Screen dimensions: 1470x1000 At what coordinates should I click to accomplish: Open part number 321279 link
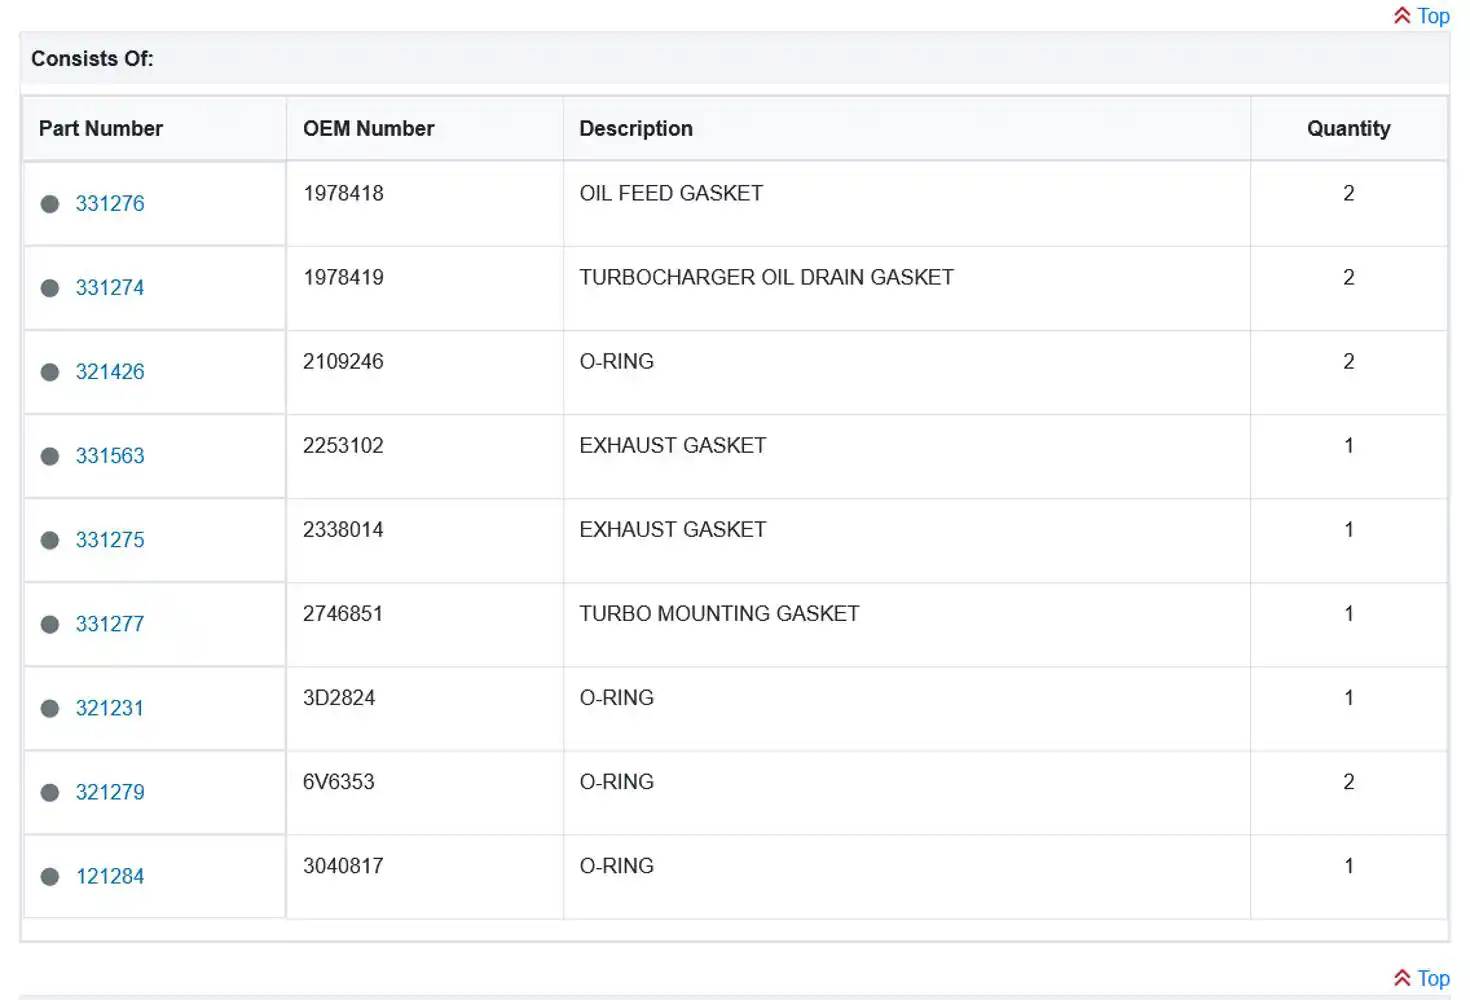(110, 792)
